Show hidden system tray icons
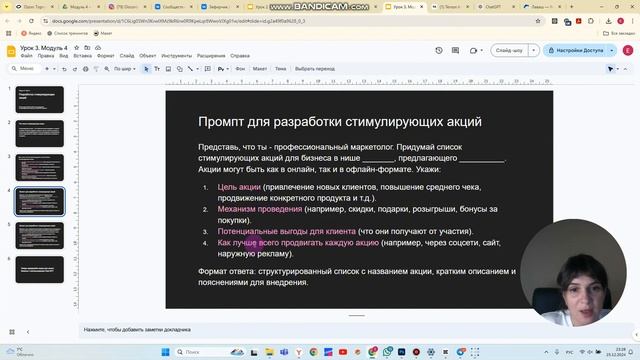Screen dimensions: 640x360 [546, 352]
